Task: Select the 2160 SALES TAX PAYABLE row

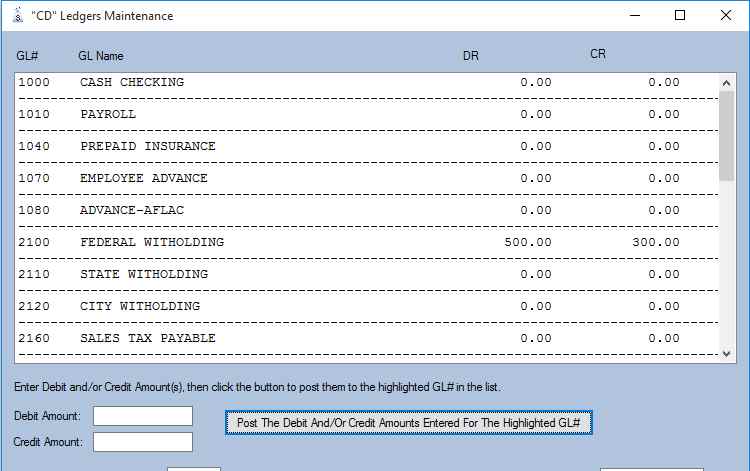Action: pyautogui.click(x=367, y=339)
